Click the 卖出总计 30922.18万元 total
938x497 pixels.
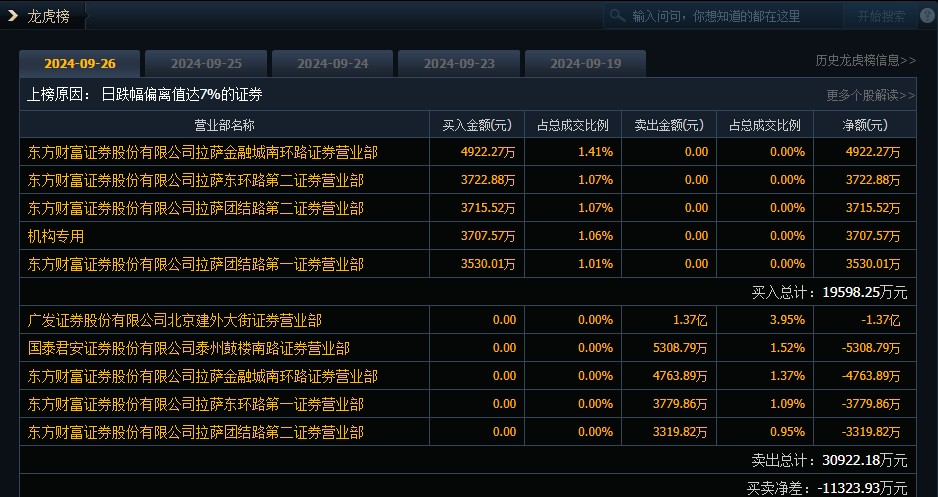pyautogui.click(x=829, y=461)
